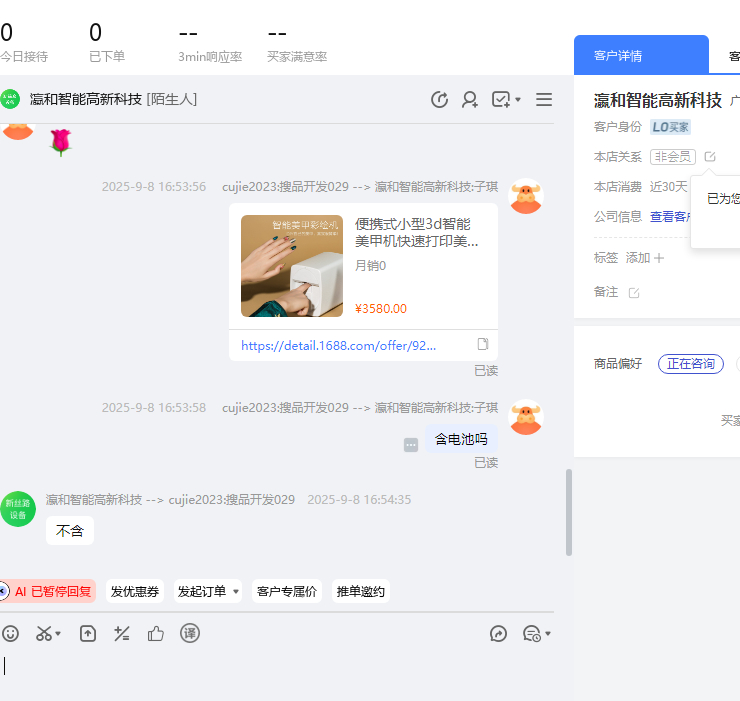The image size is (740, 701).
Task: Click the nail printer product thumbnail
Action: pyautogui.click(x=291, y=265)
